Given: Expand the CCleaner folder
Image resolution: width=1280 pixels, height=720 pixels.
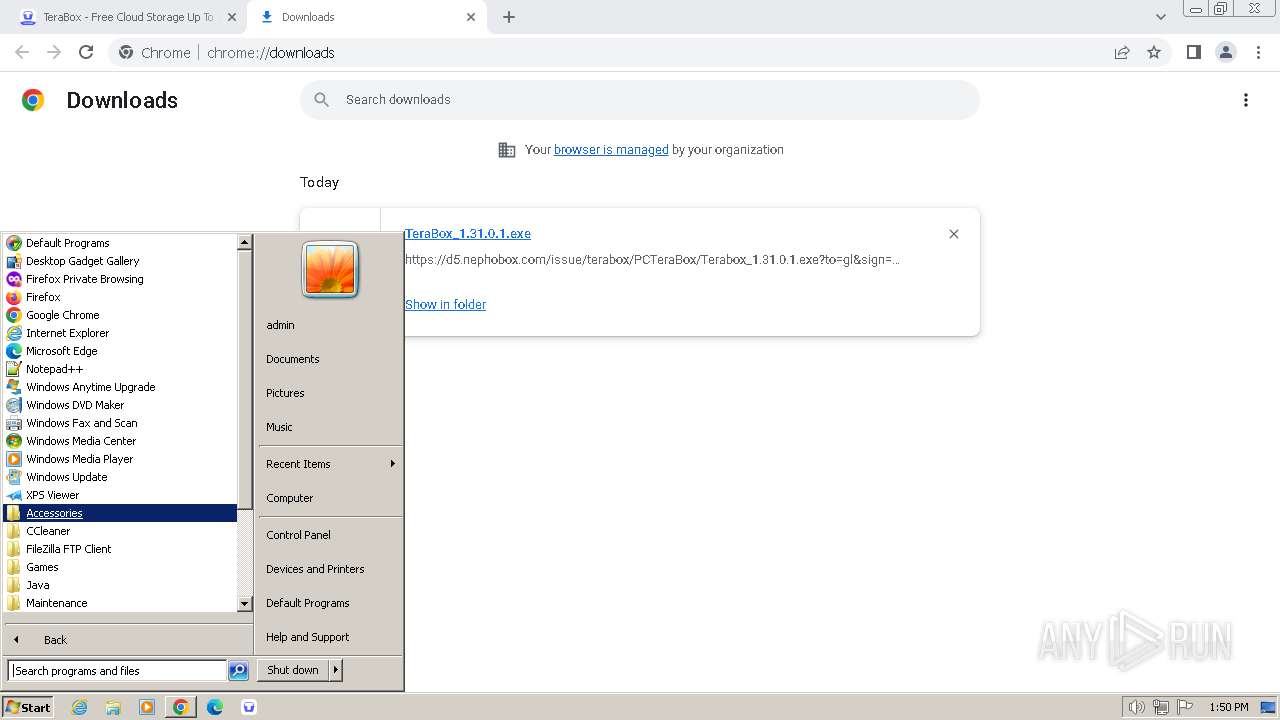Looking at the screenshot, I should [120, 531].
